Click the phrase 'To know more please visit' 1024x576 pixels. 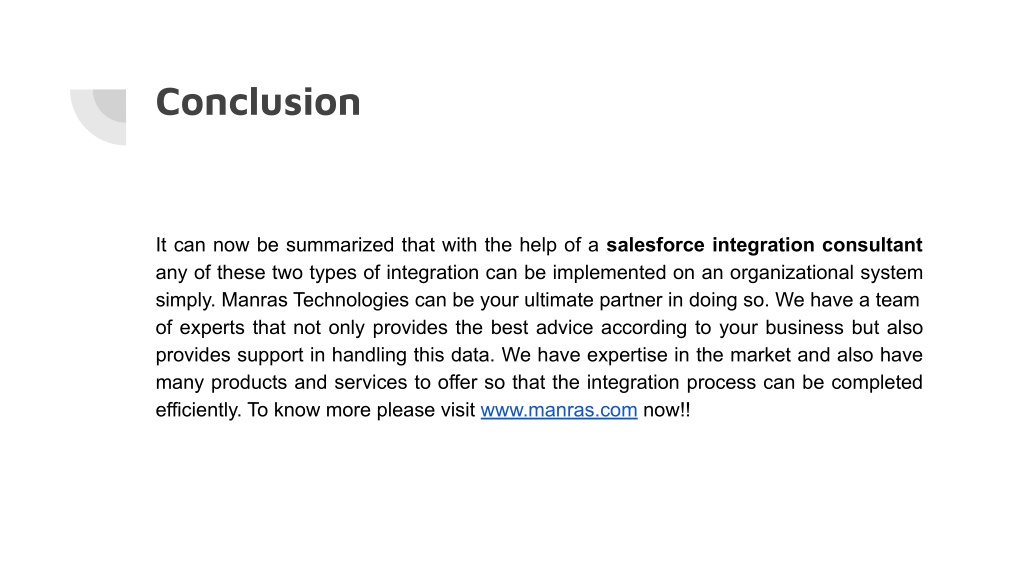(361, 410)
